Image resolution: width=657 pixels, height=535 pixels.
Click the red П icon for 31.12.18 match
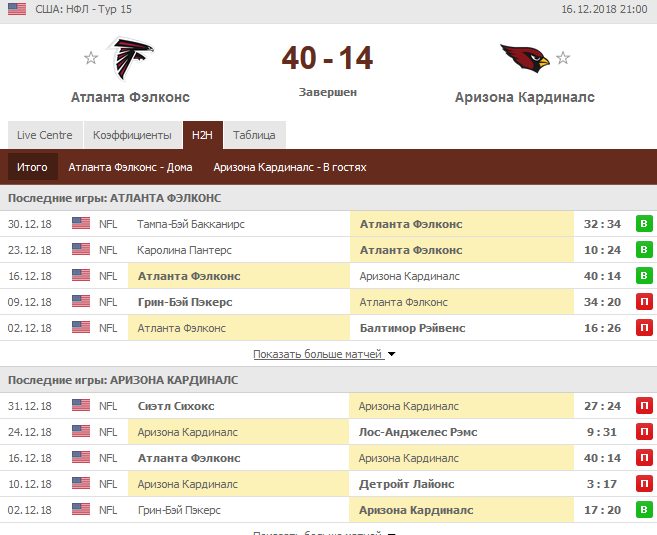(x=644, y=406)
